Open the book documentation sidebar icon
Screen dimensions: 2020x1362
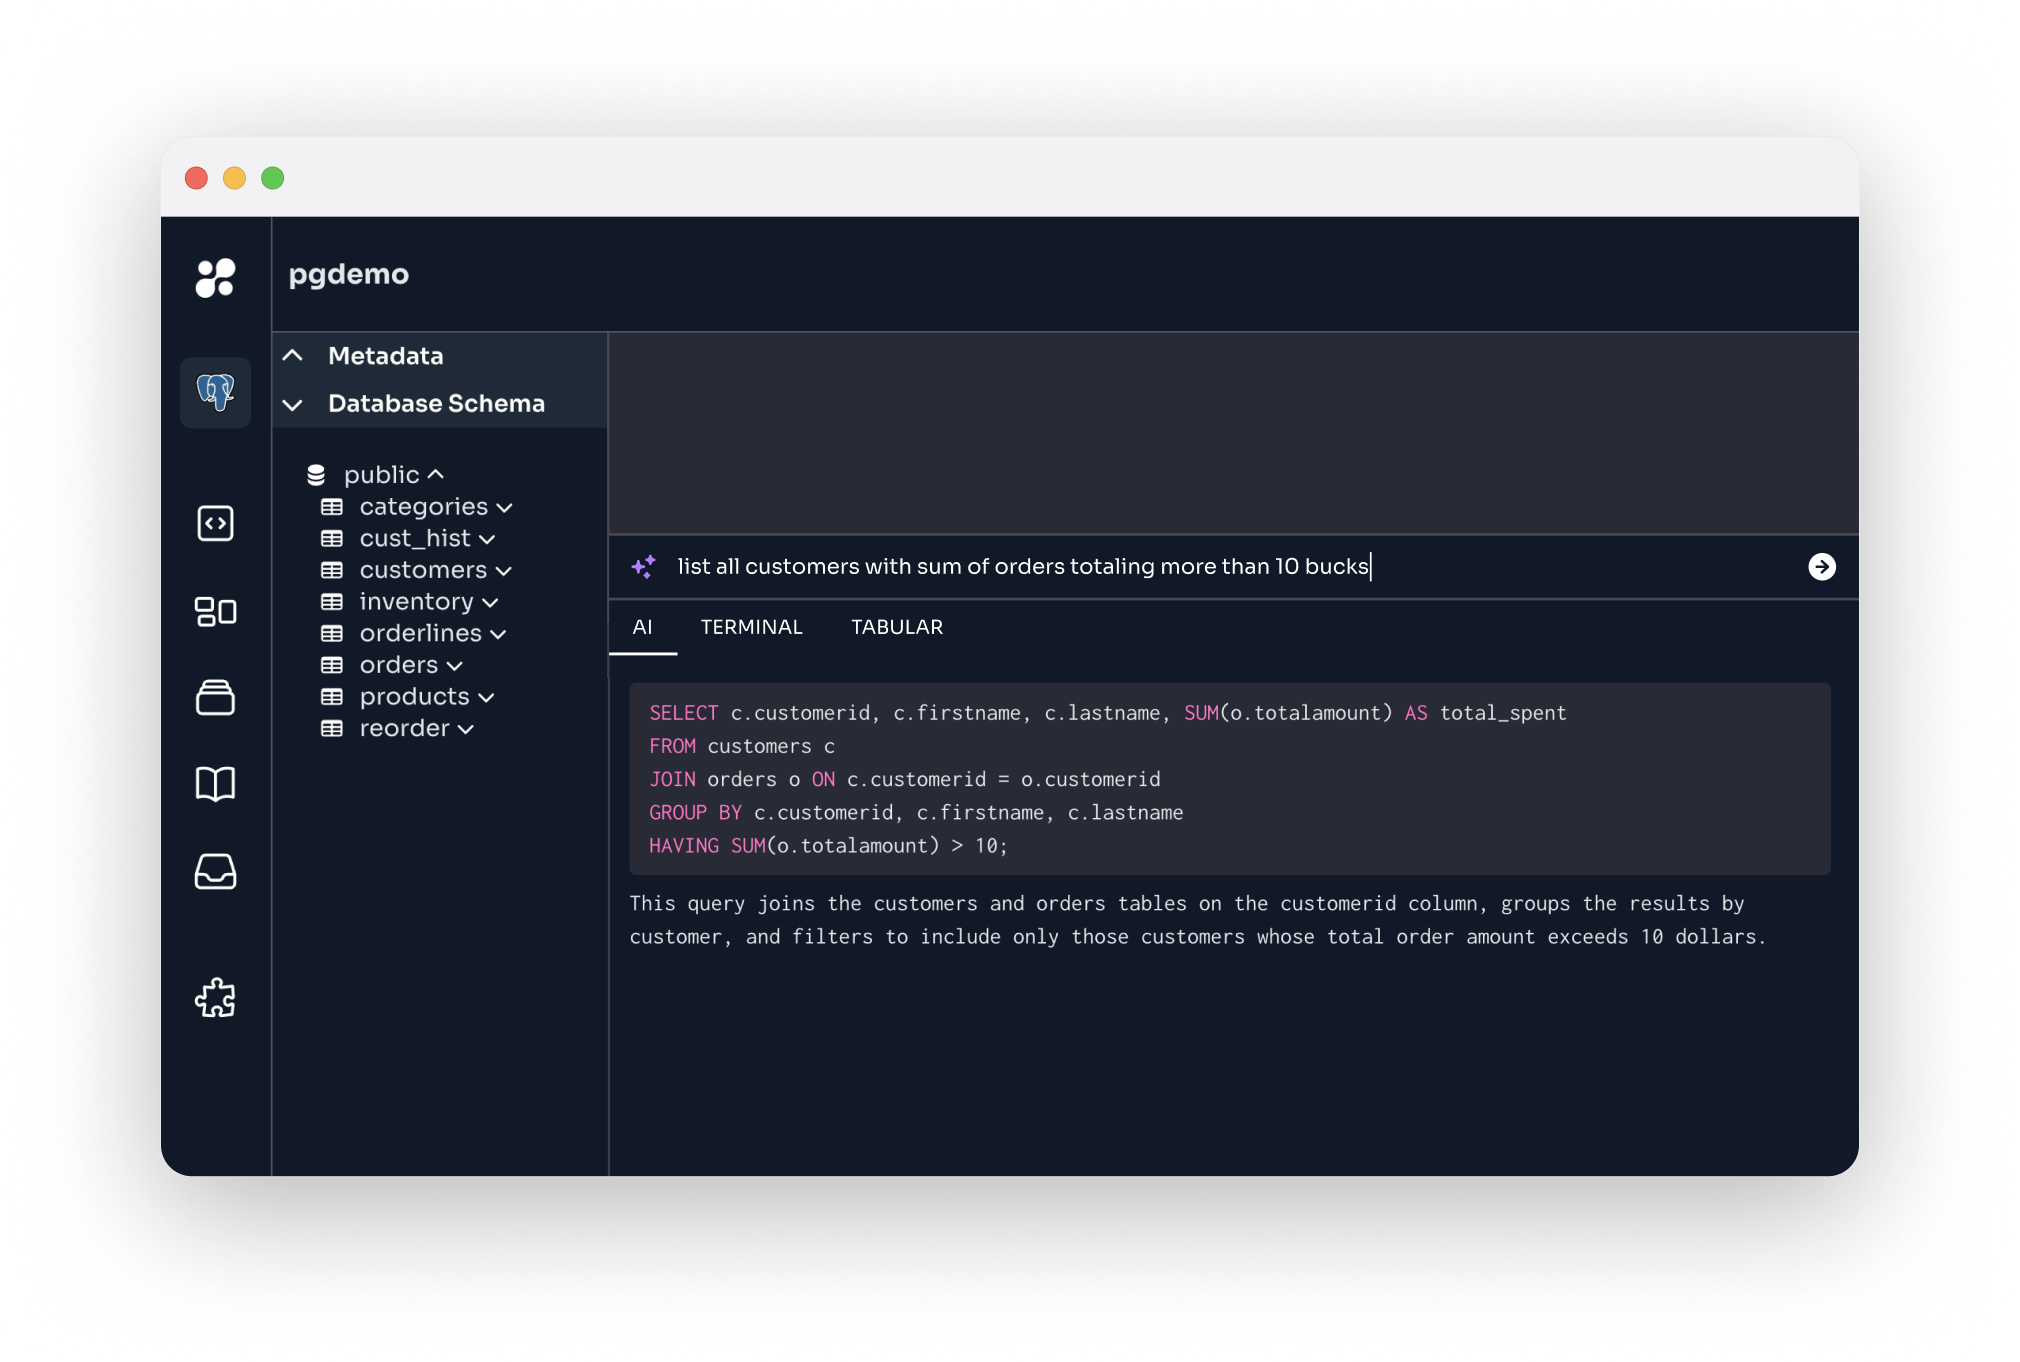(x=215, y=784)
